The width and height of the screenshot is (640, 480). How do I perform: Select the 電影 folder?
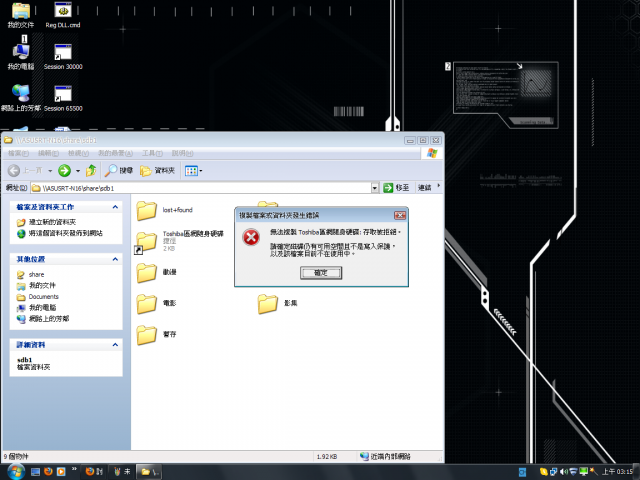coord(147,304)
